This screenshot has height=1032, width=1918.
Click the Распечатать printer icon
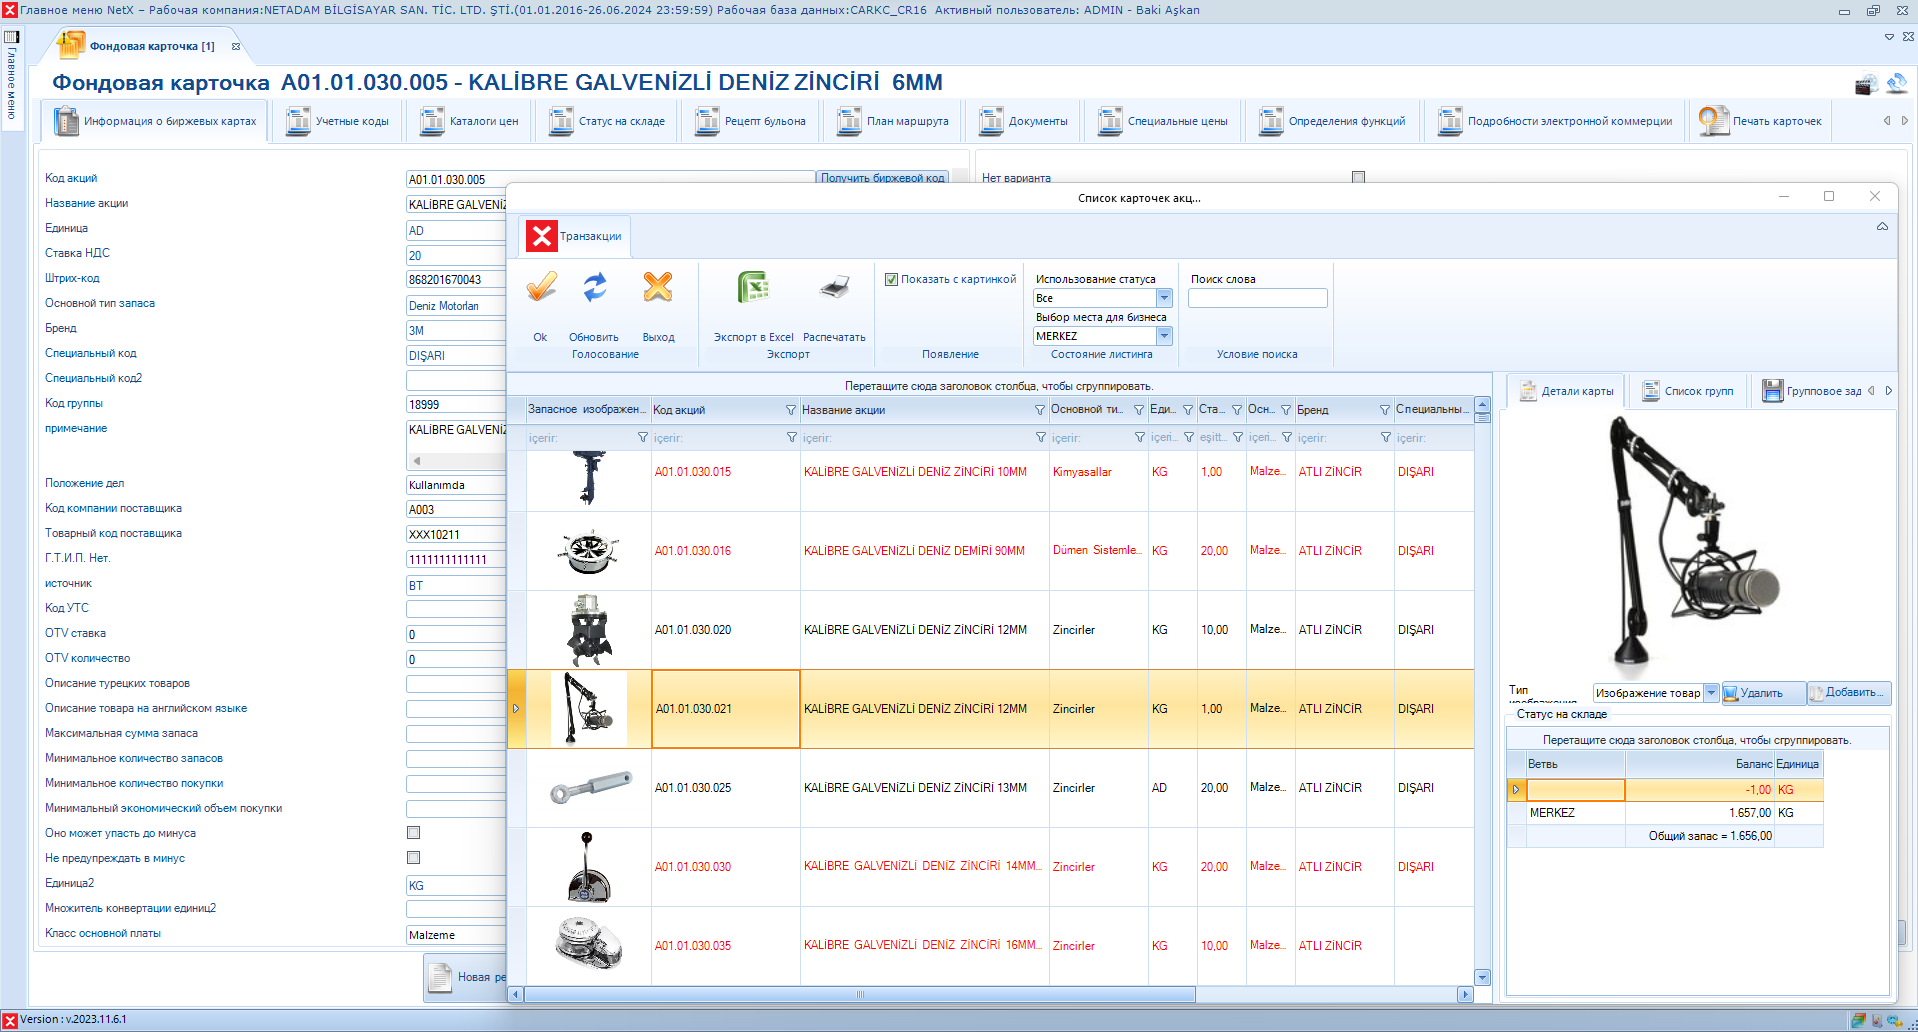834,289
